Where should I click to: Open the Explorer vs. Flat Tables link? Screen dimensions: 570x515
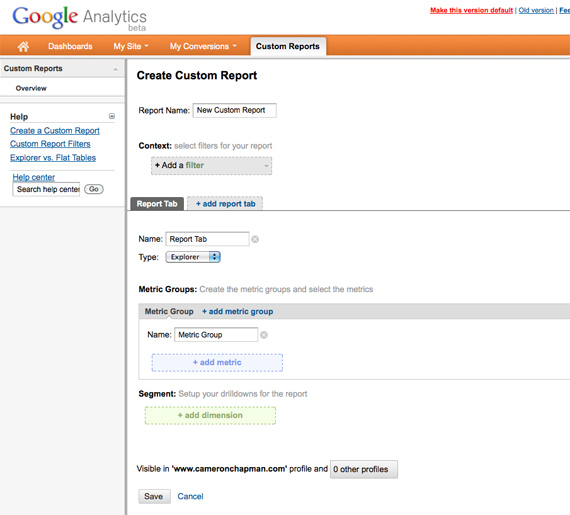tap(53, 158)
